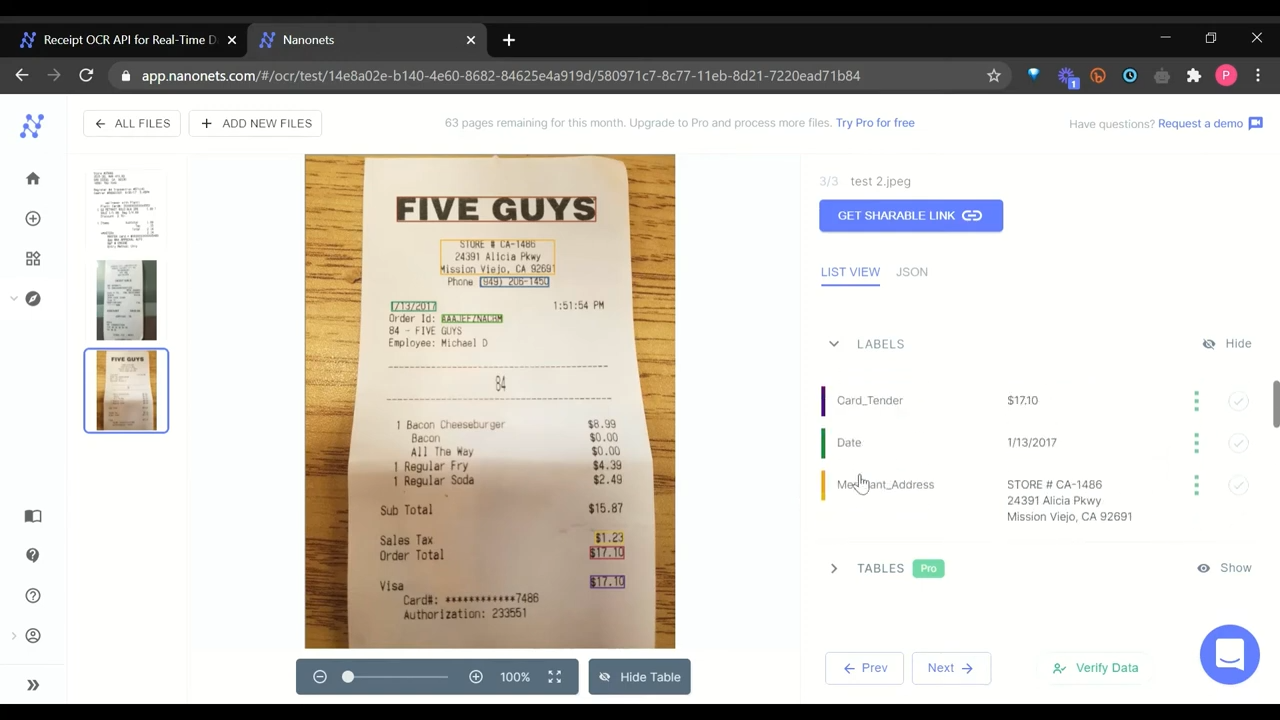Go to previous file with Prev

point(865,668)
